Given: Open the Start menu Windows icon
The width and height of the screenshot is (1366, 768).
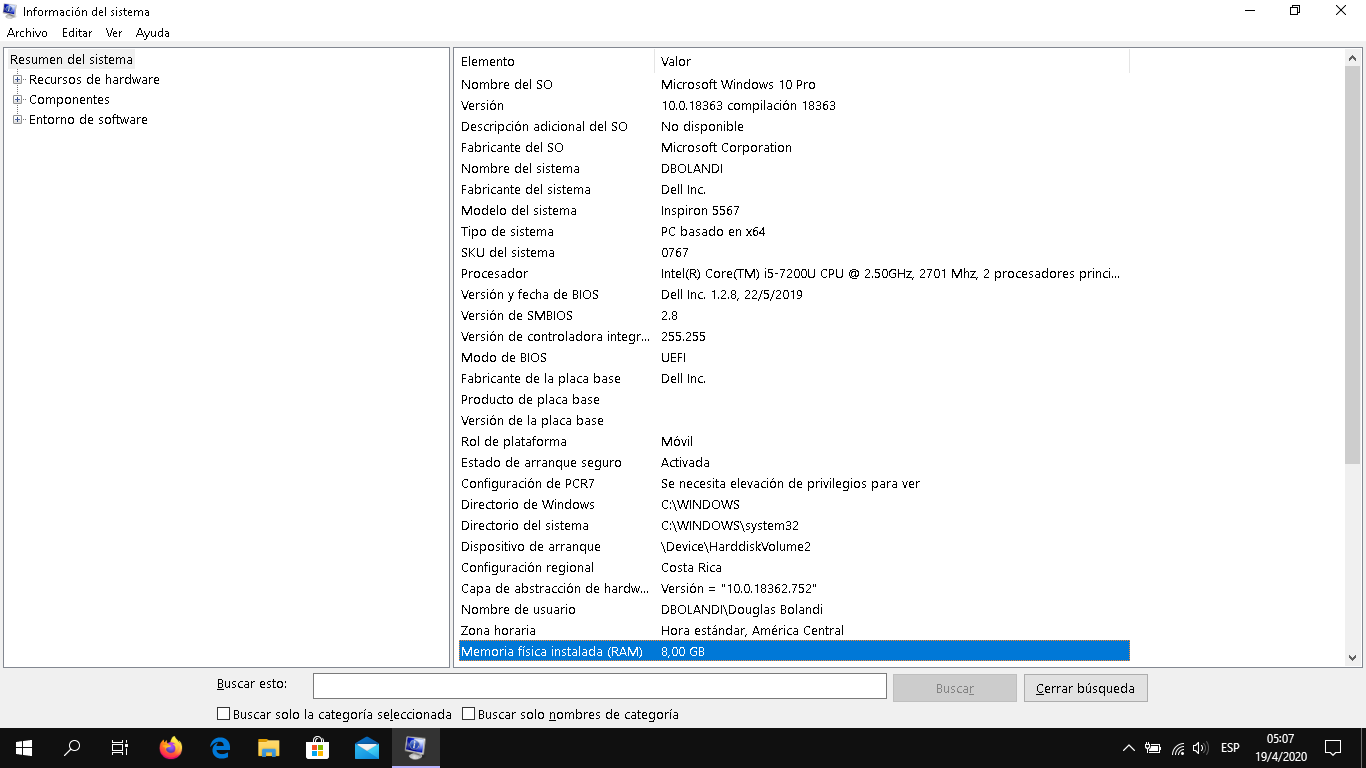Looking at the screenshot, I should [24, 747].
